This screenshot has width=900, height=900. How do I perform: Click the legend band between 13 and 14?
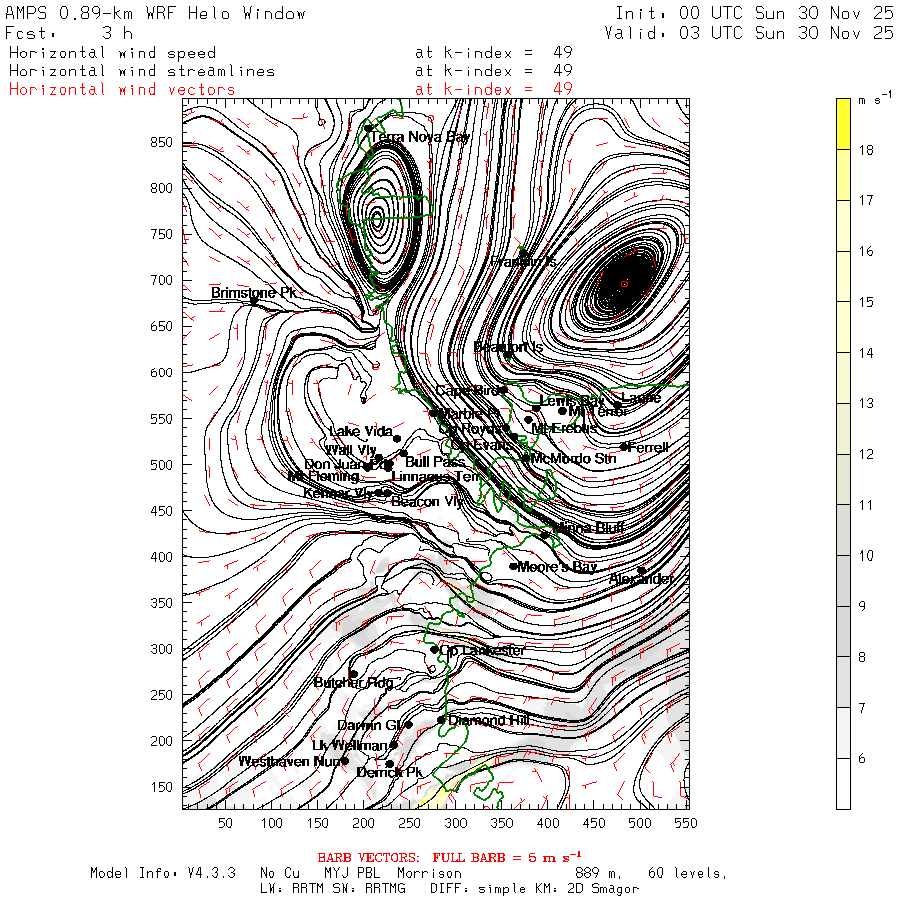[843, 378]
